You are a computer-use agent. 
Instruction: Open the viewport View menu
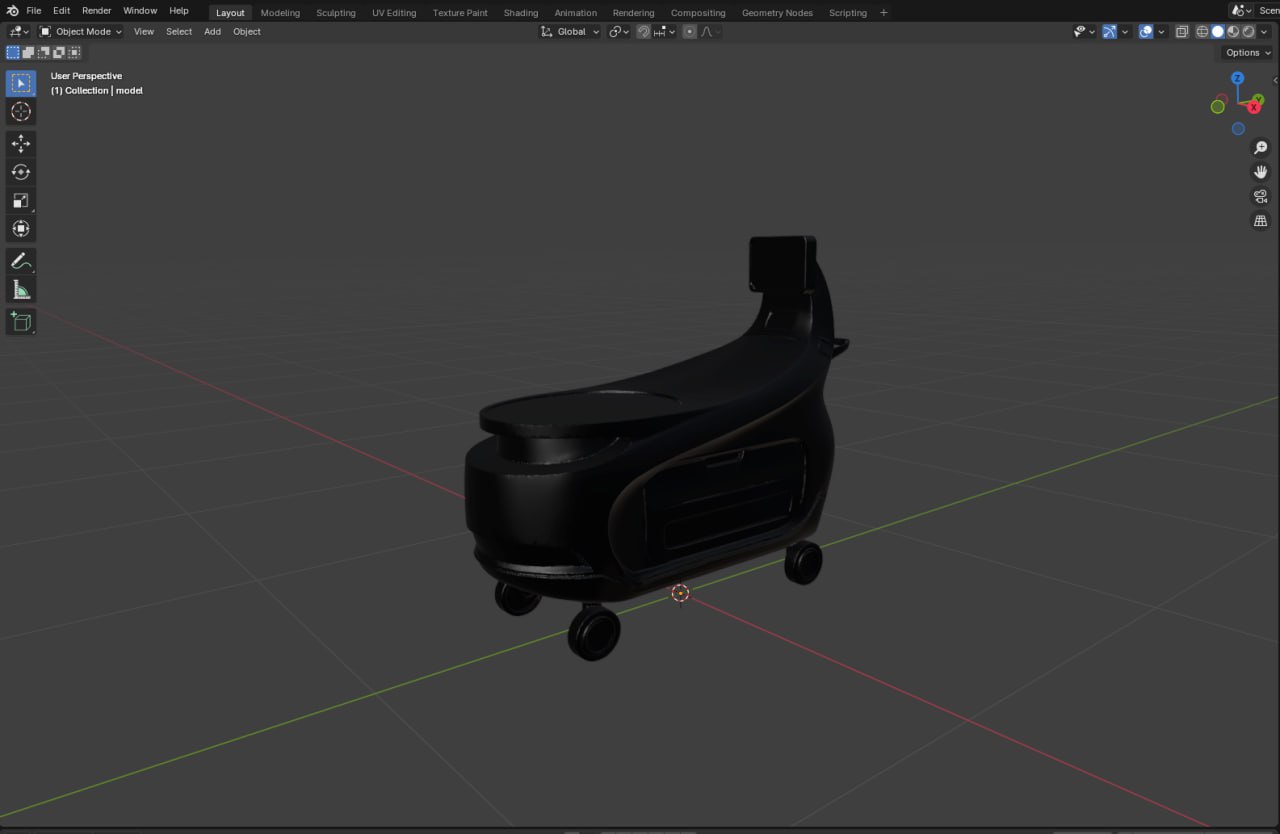click(144, 31)
